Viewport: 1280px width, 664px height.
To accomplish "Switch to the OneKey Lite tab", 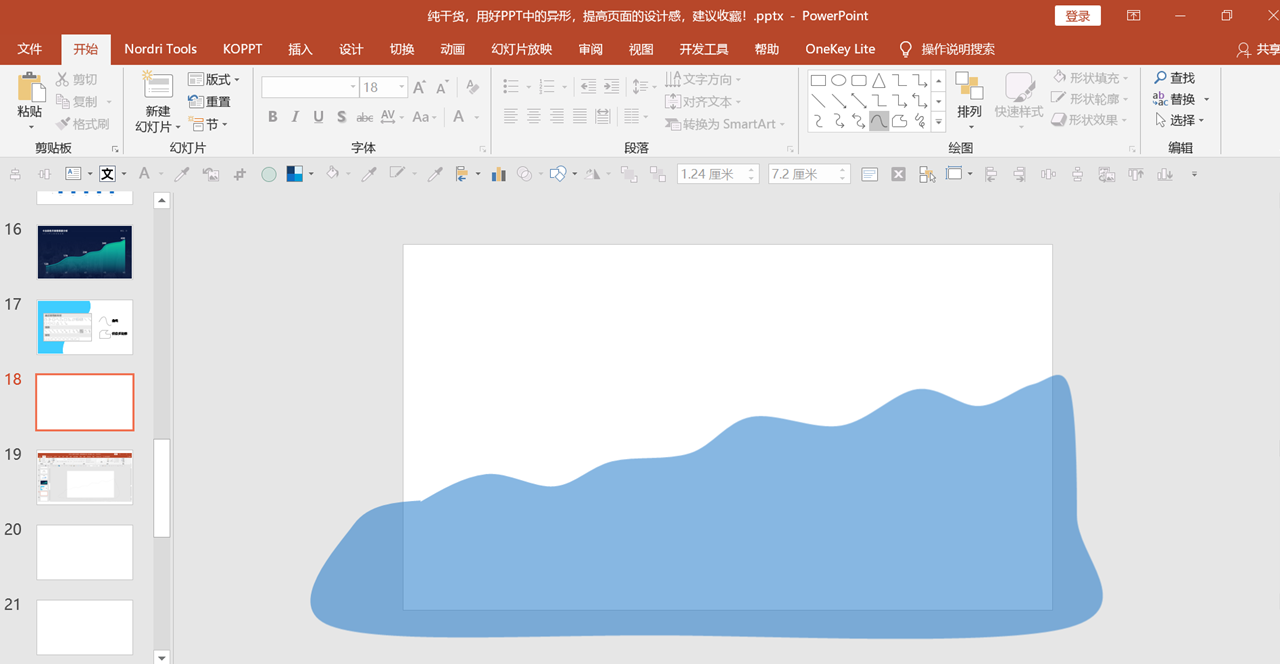I will (x=840, y=49).
